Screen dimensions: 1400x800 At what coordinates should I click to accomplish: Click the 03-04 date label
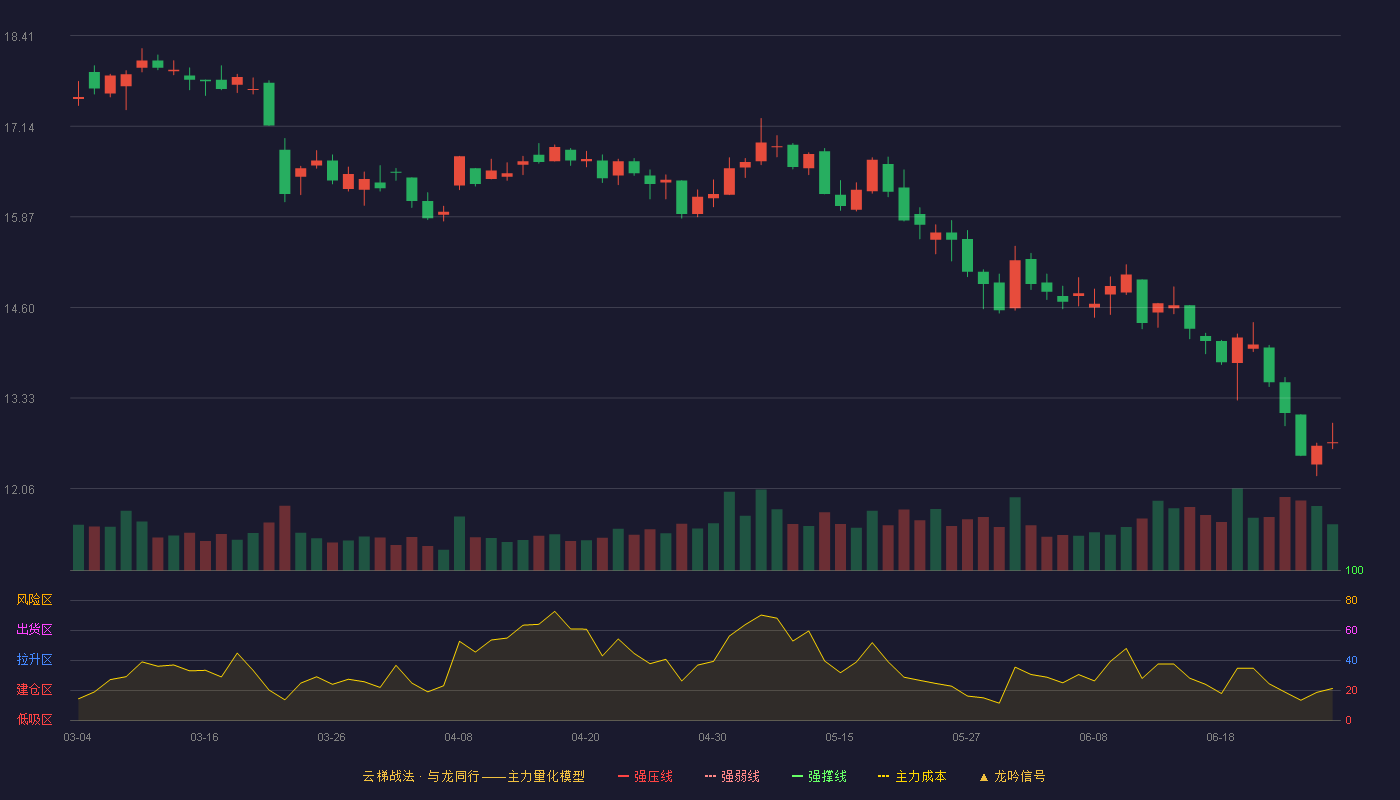[x=77, y=737]
